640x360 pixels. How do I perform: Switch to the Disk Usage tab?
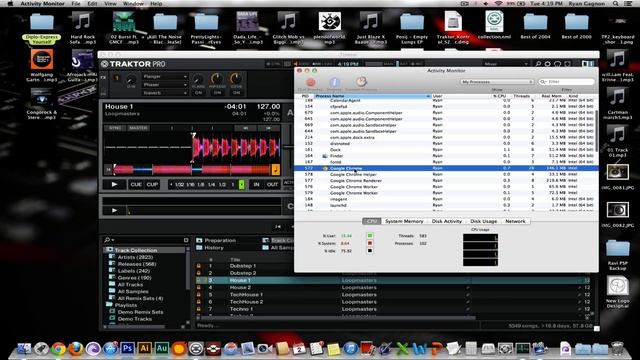pos(484,221)
